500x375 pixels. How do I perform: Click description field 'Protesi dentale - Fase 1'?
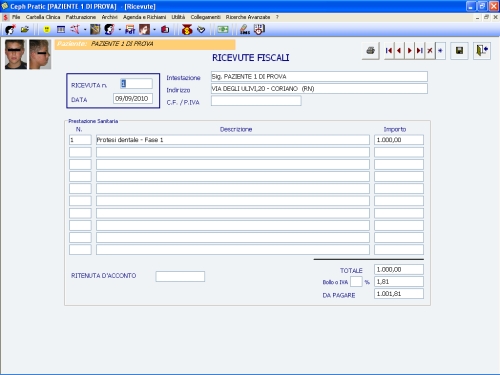(x=233, y=140)
